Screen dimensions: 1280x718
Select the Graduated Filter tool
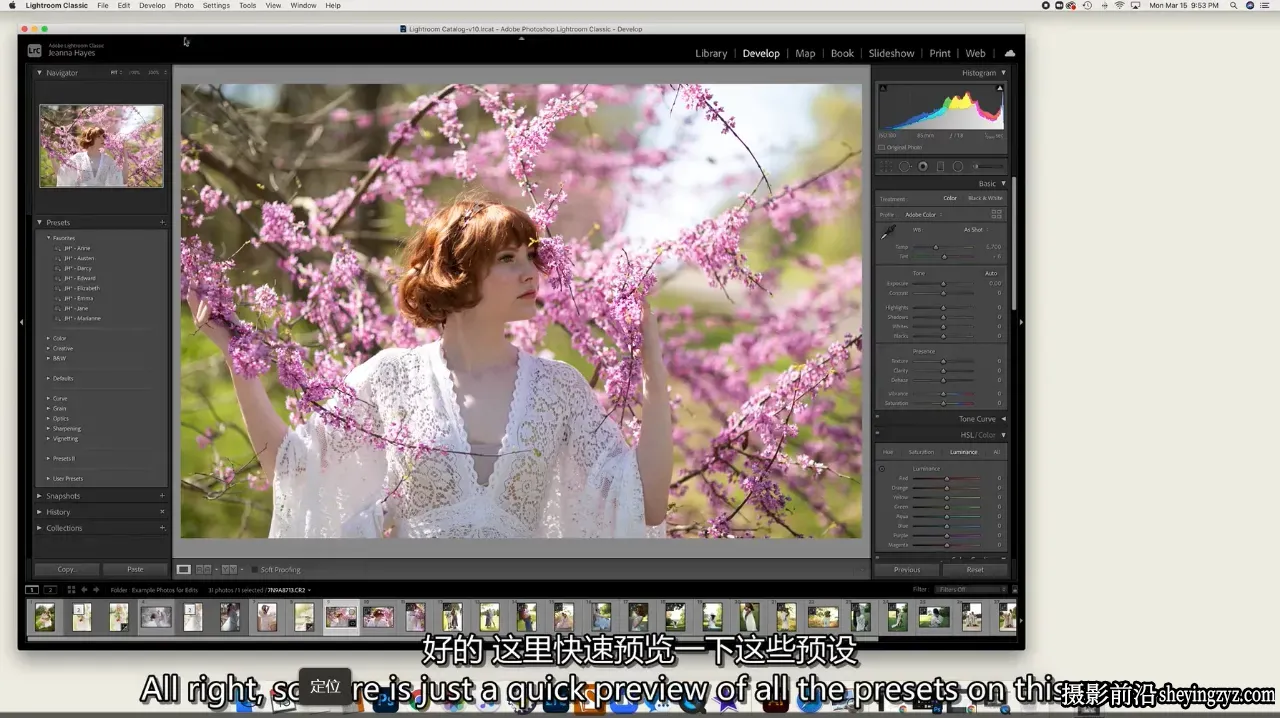pyautogui.click(x=940, y=167)
